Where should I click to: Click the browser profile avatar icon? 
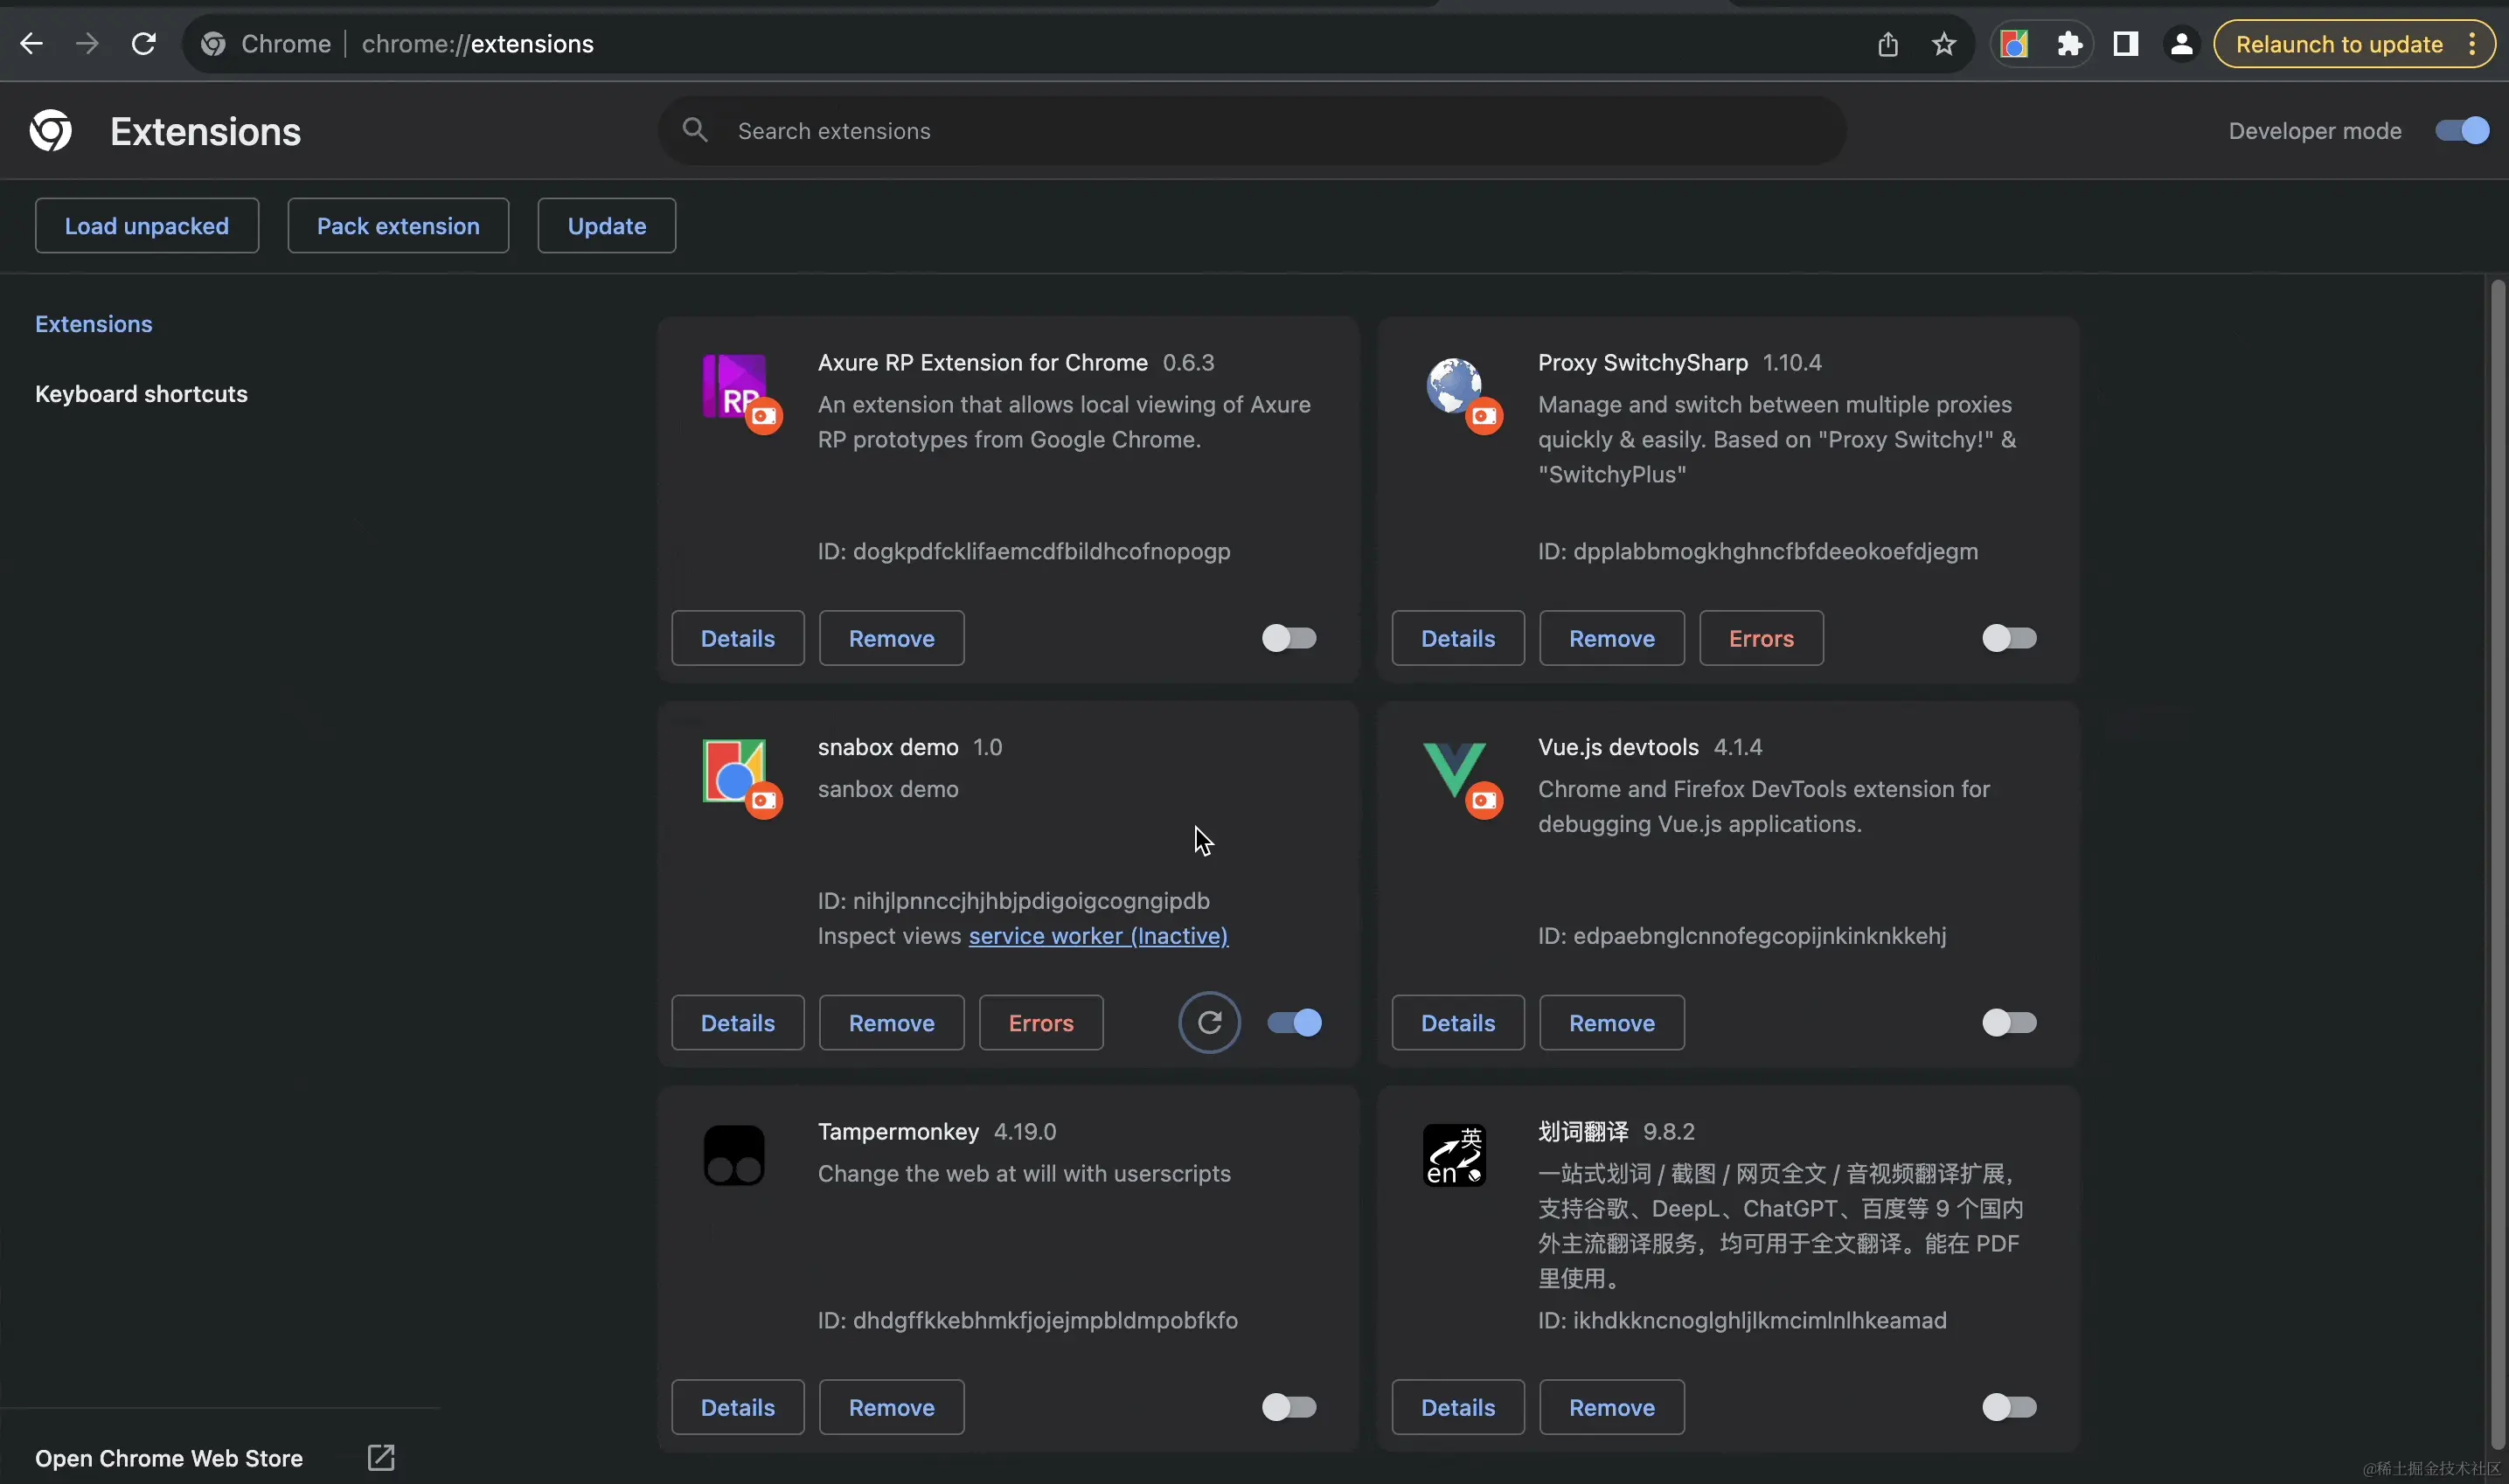point(2181,43)
